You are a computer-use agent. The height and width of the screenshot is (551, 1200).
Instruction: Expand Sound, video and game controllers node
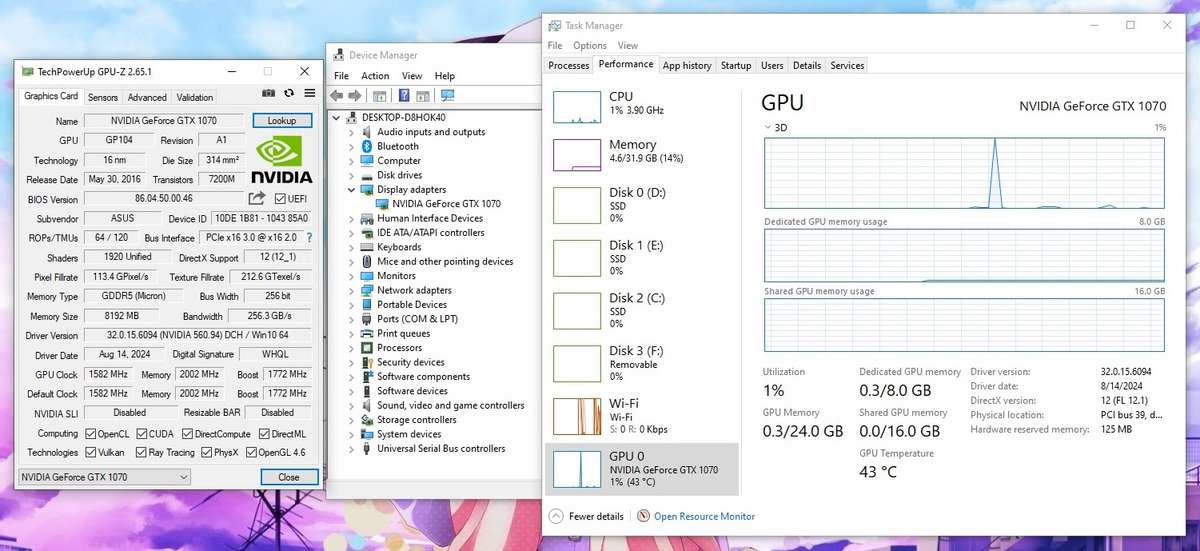point(351,405)
